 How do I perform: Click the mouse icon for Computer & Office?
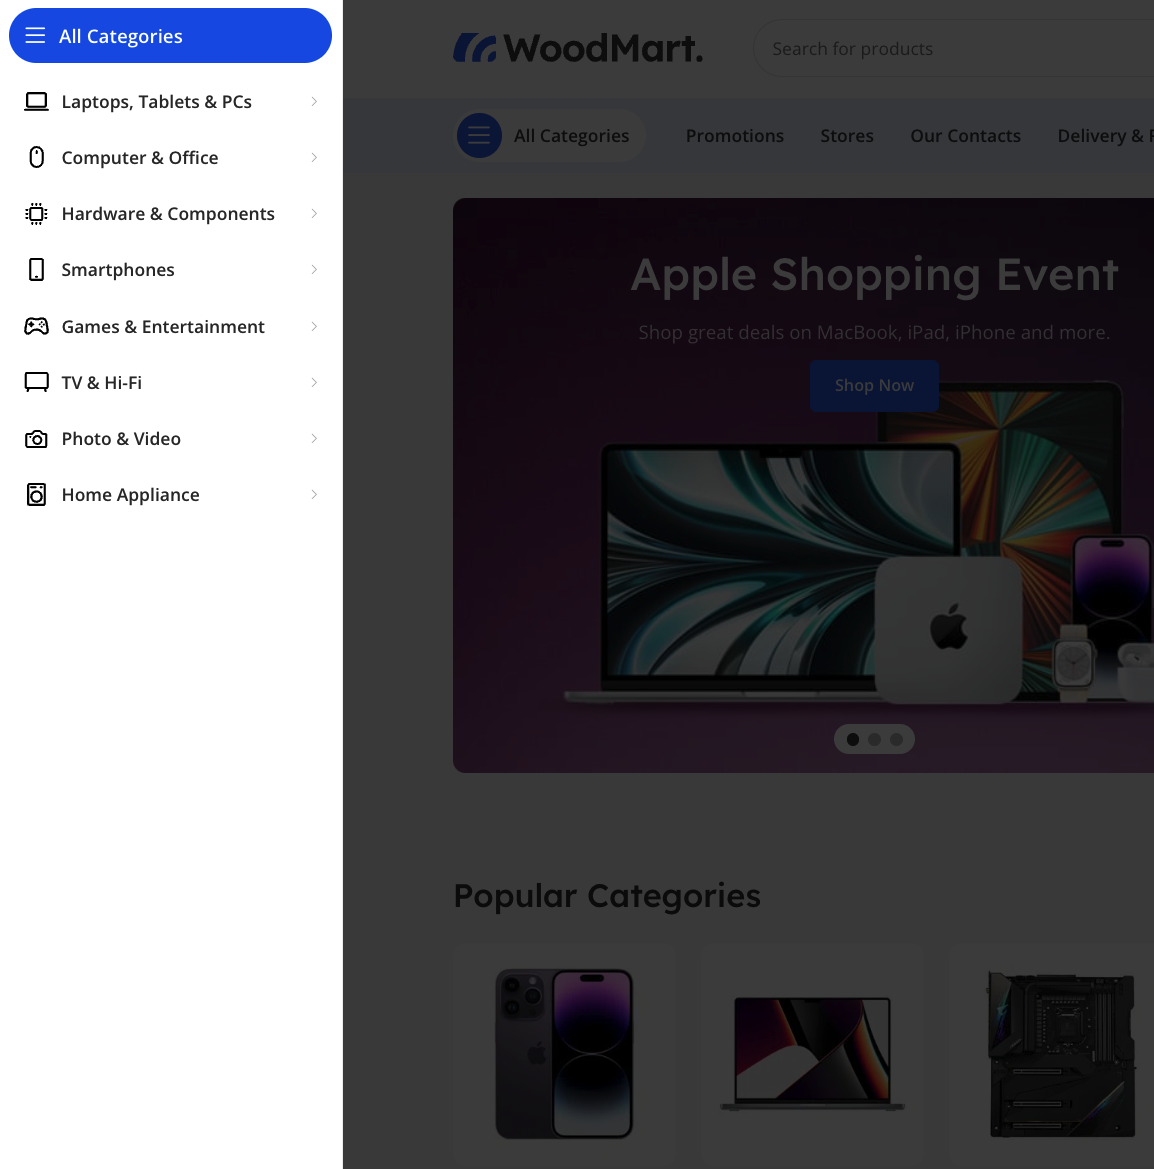pos(36,157)
